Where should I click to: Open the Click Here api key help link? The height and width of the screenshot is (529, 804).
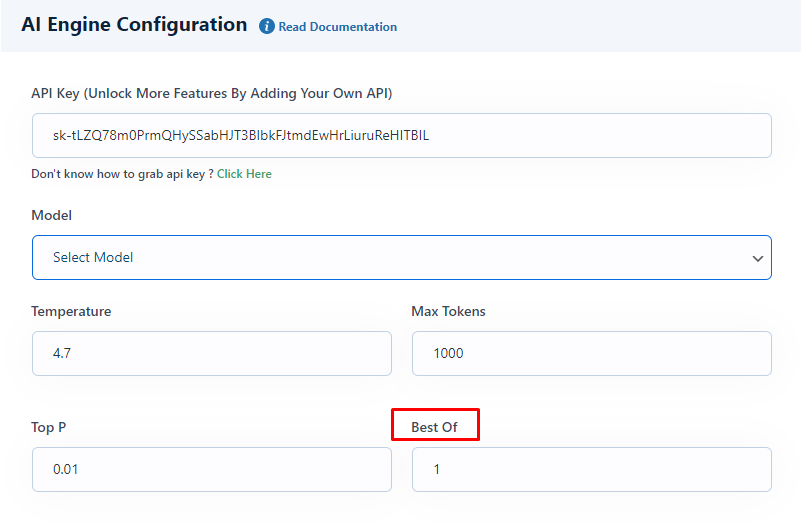pos(244,174)
